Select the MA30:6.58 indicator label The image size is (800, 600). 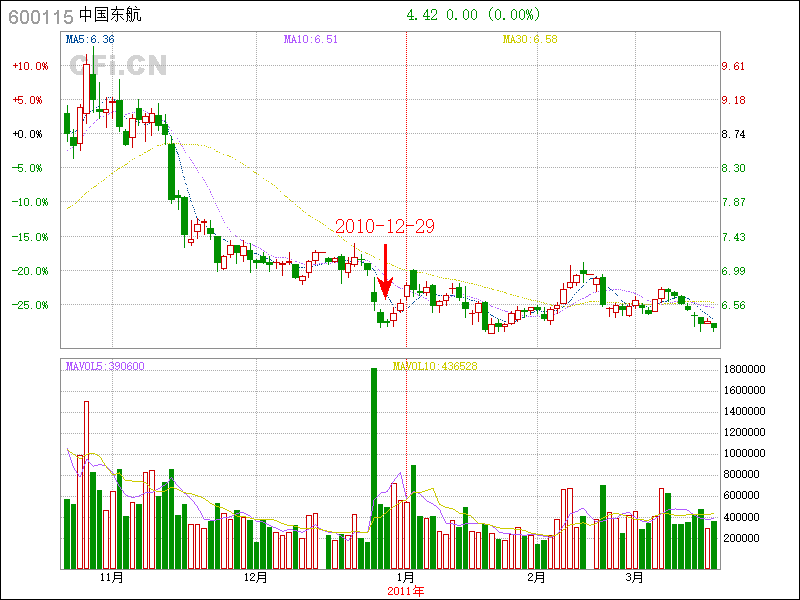pyautogui.click(x=529, y=39)
